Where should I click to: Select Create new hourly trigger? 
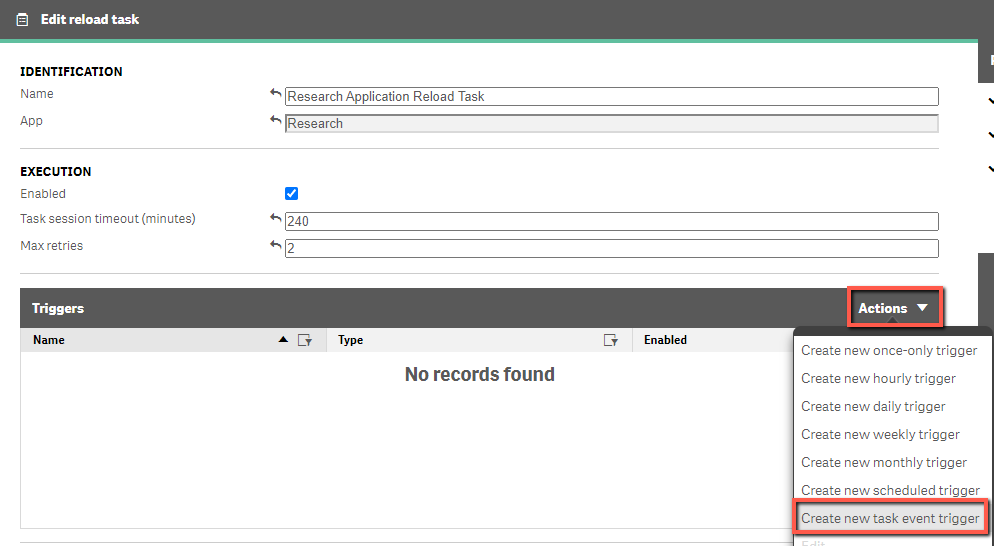coord(878,379)
